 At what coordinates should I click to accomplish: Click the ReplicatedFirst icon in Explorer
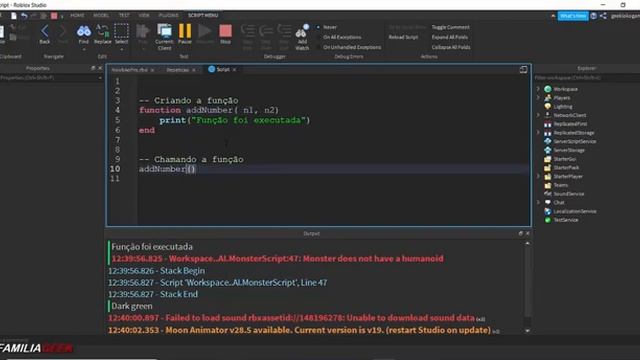548,124
